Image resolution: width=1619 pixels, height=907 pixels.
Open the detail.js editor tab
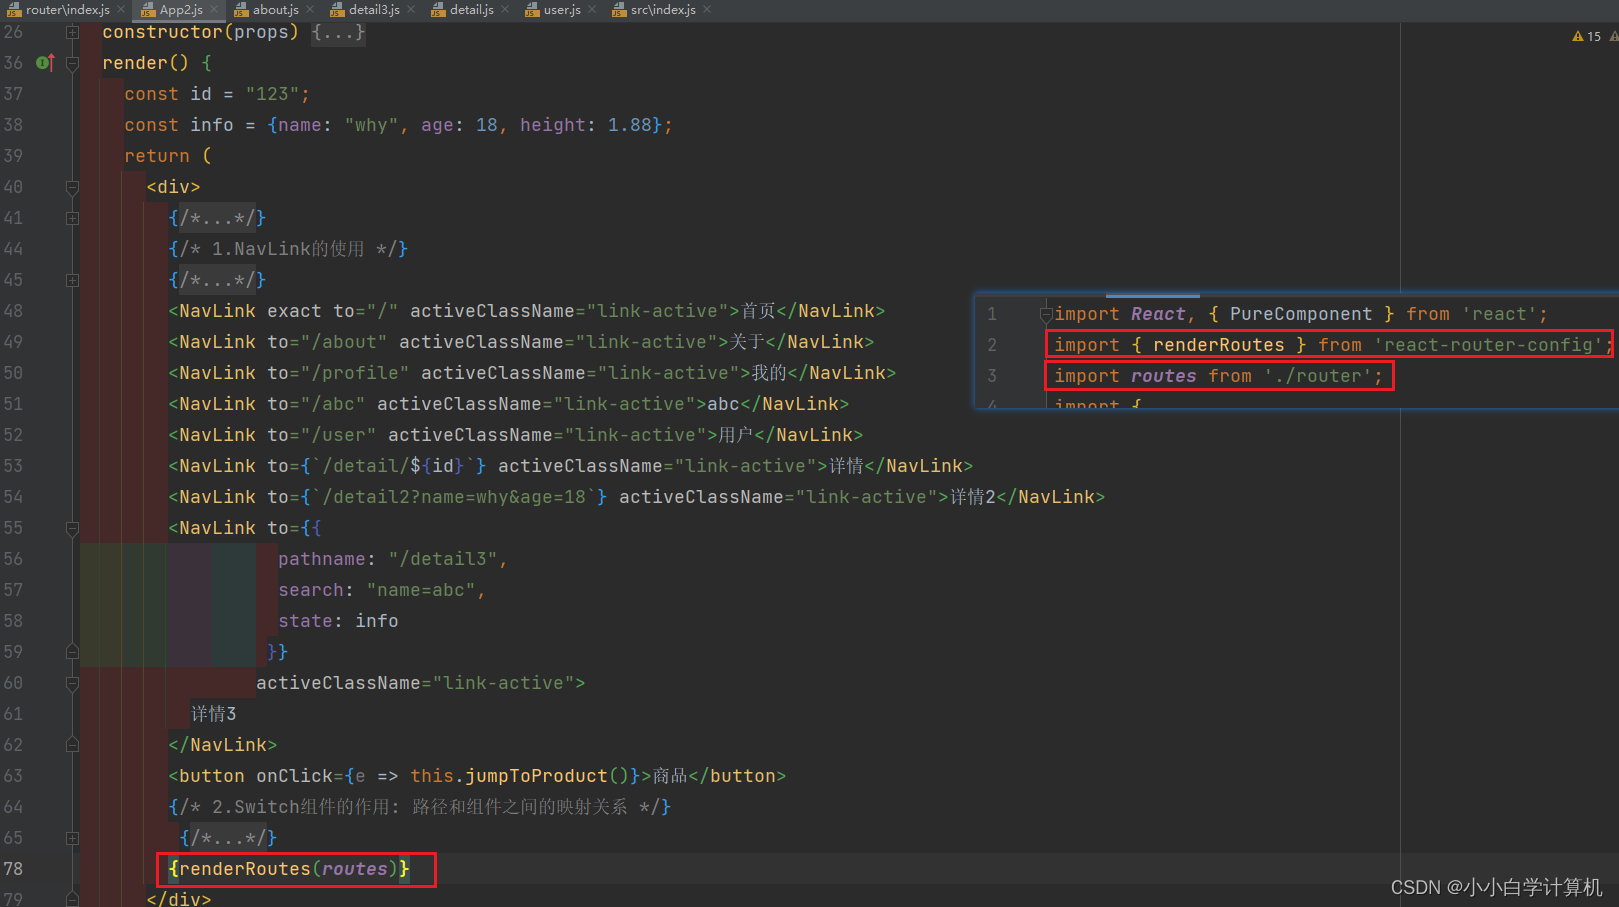point(471,9)
